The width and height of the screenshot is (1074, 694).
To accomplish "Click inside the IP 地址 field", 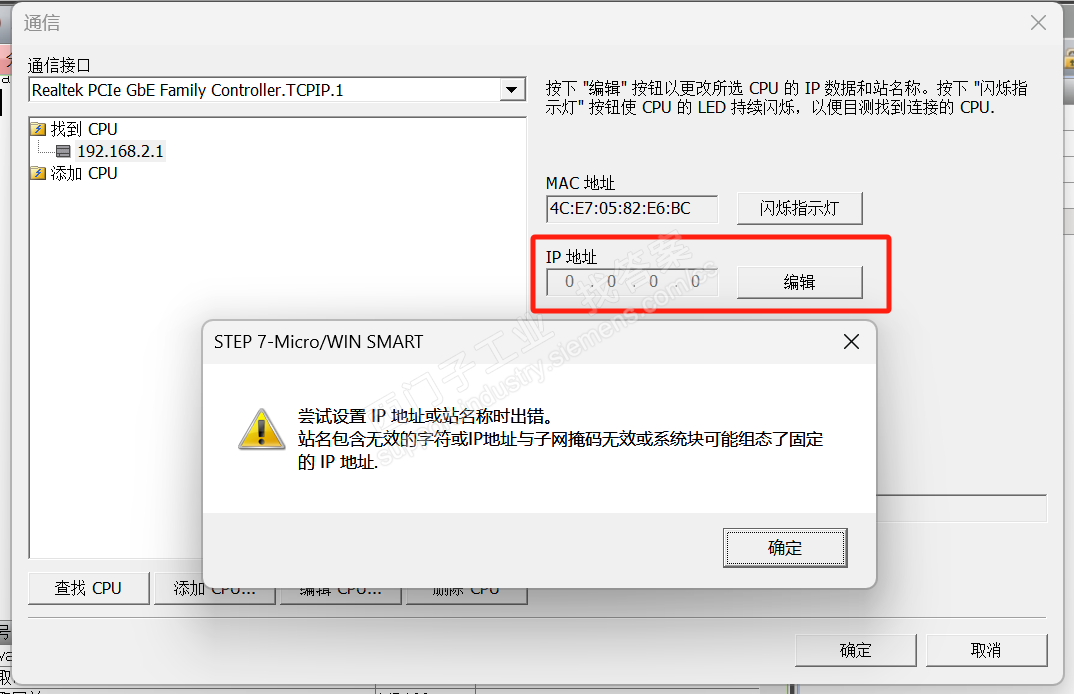I will pos(632,282).
